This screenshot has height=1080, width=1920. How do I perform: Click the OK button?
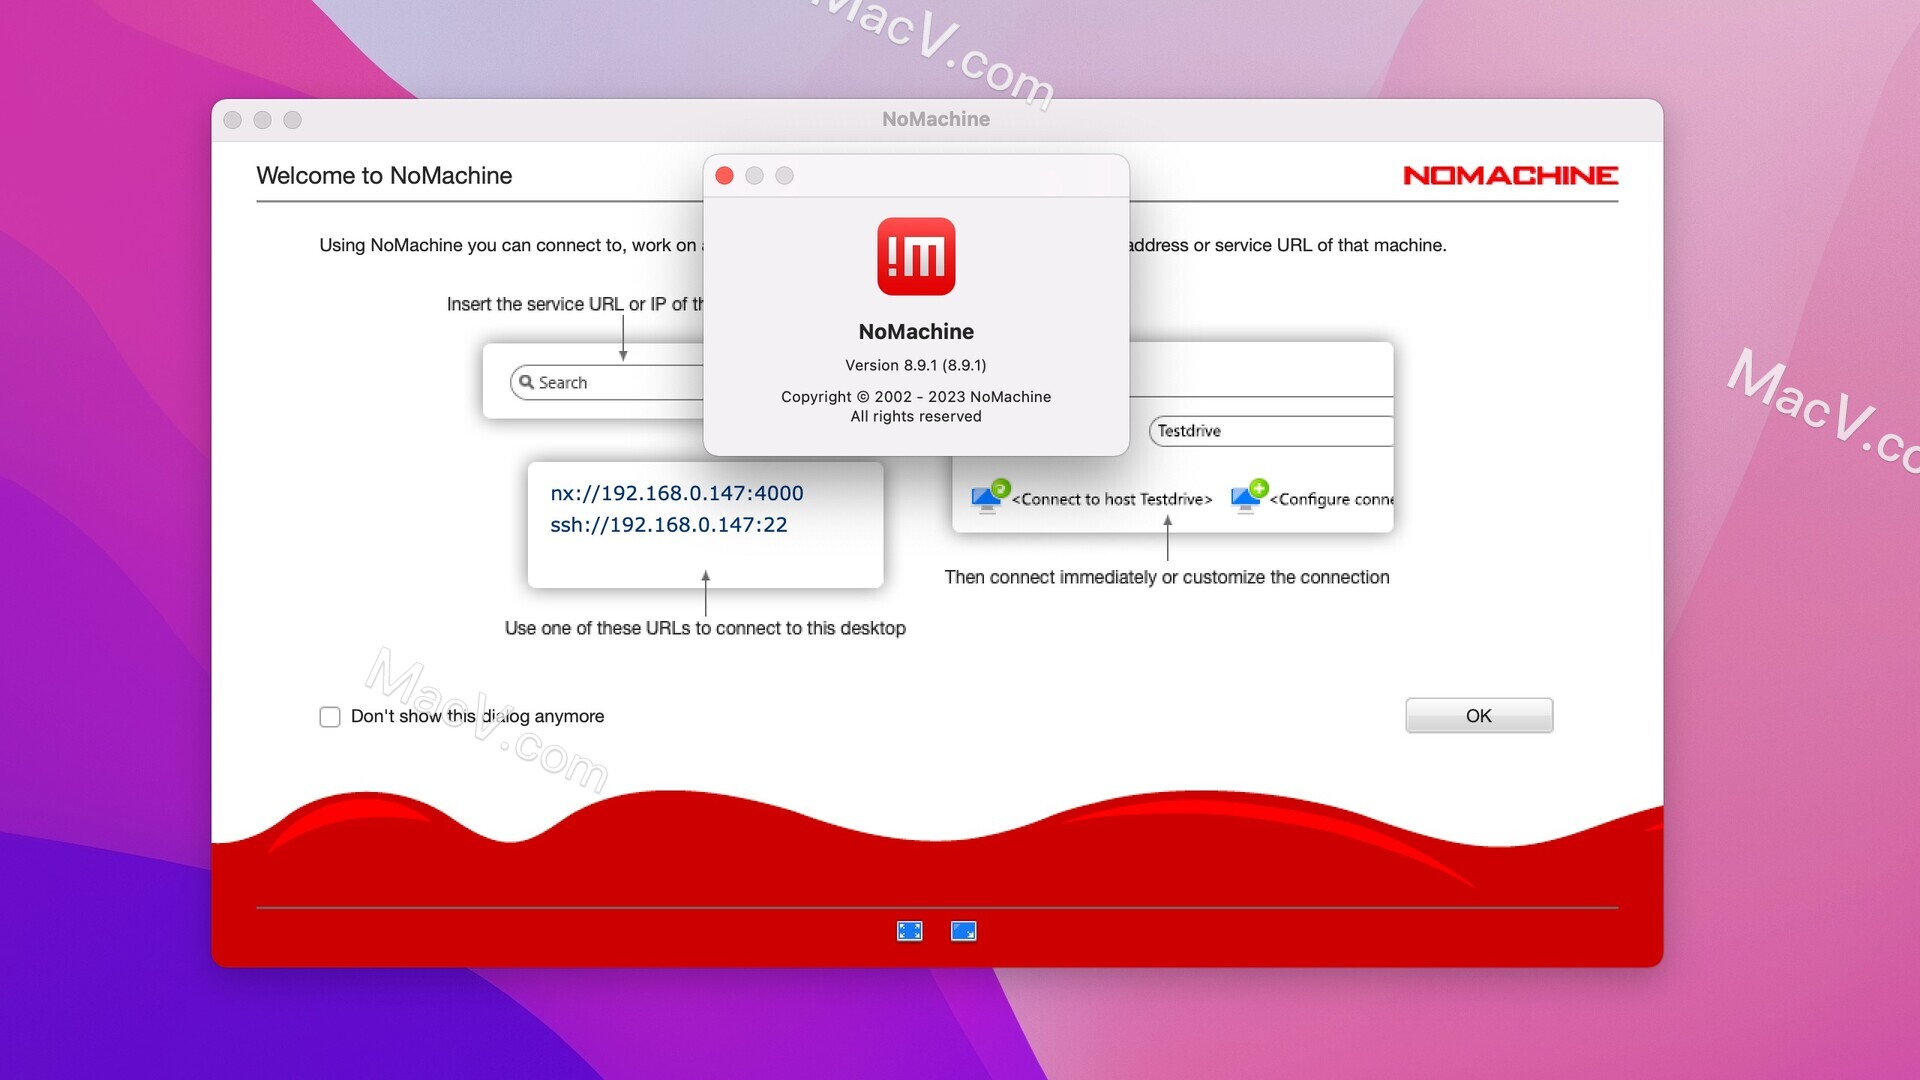coord(1479,716)
